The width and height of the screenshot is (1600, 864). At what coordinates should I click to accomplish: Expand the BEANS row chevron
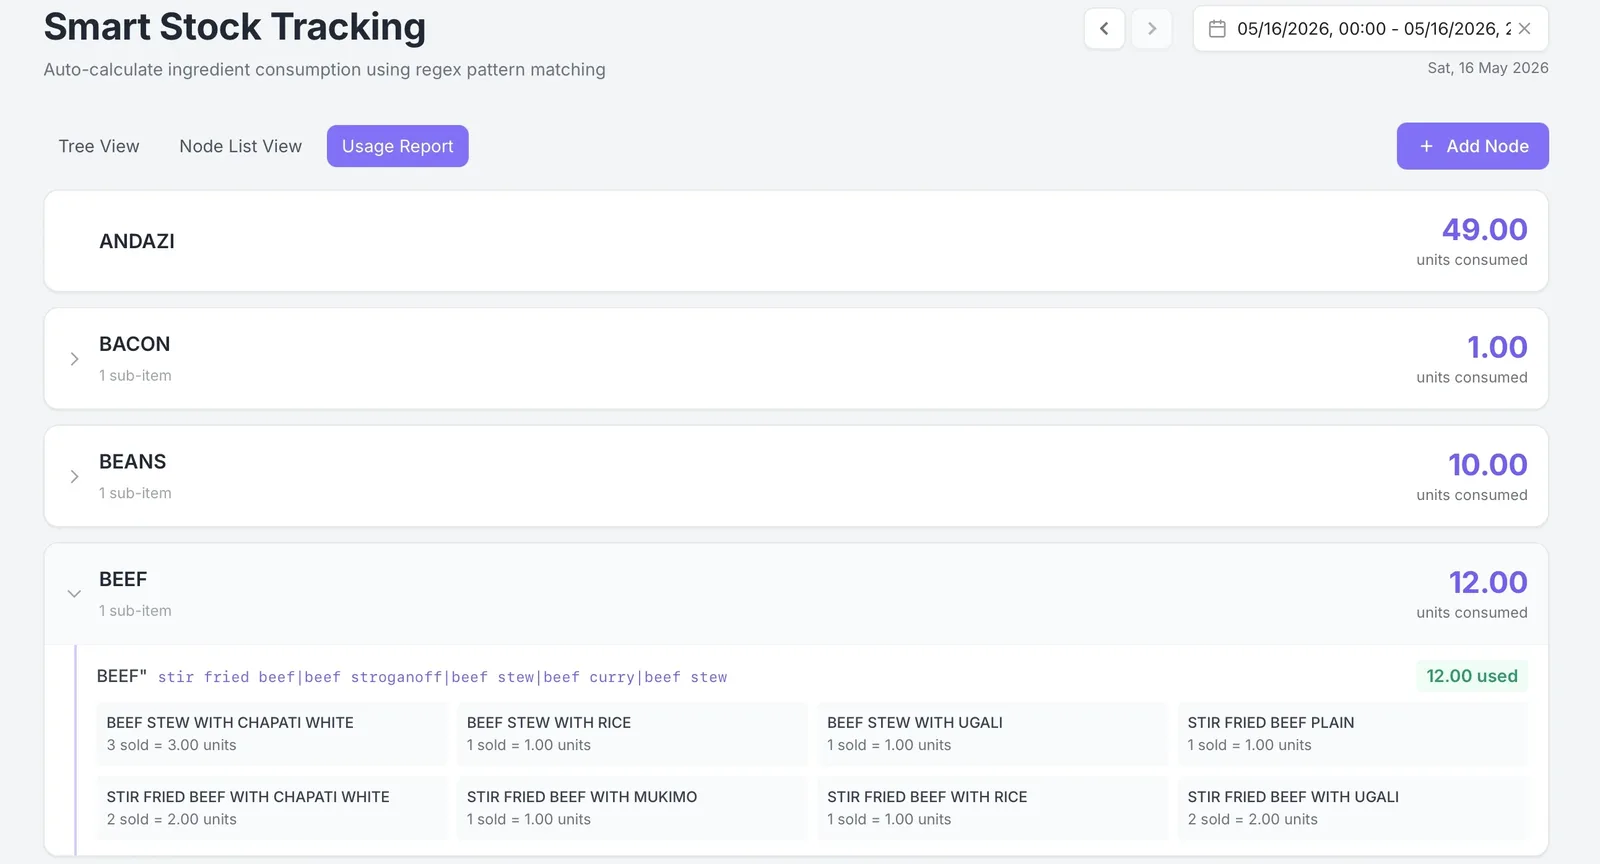(74, 477)
